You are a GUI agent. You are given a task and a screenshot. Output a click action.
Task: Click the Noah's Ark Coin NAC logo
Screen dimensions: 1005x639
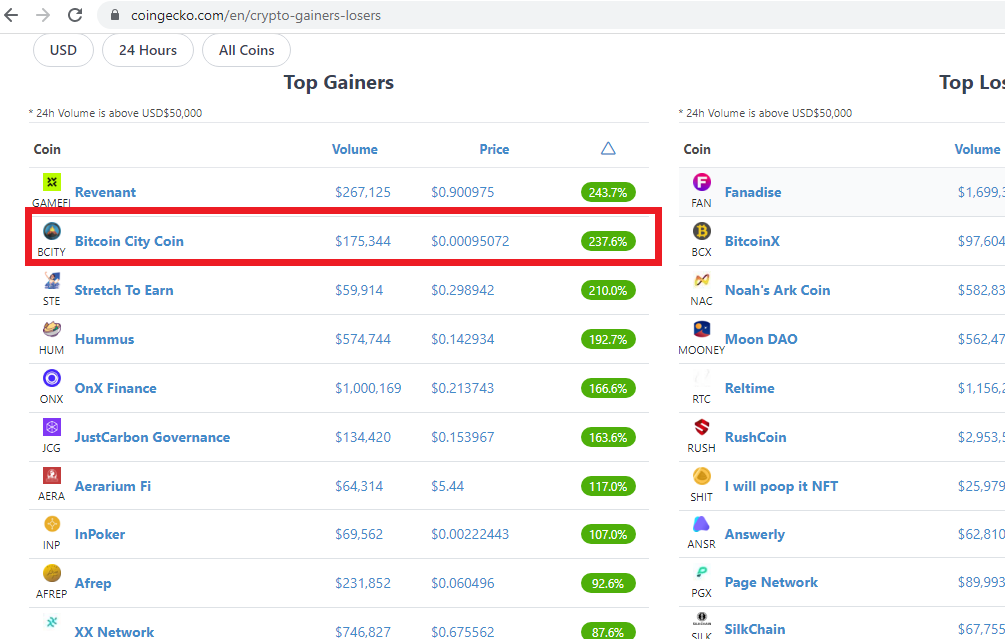(x=702, y=280)
